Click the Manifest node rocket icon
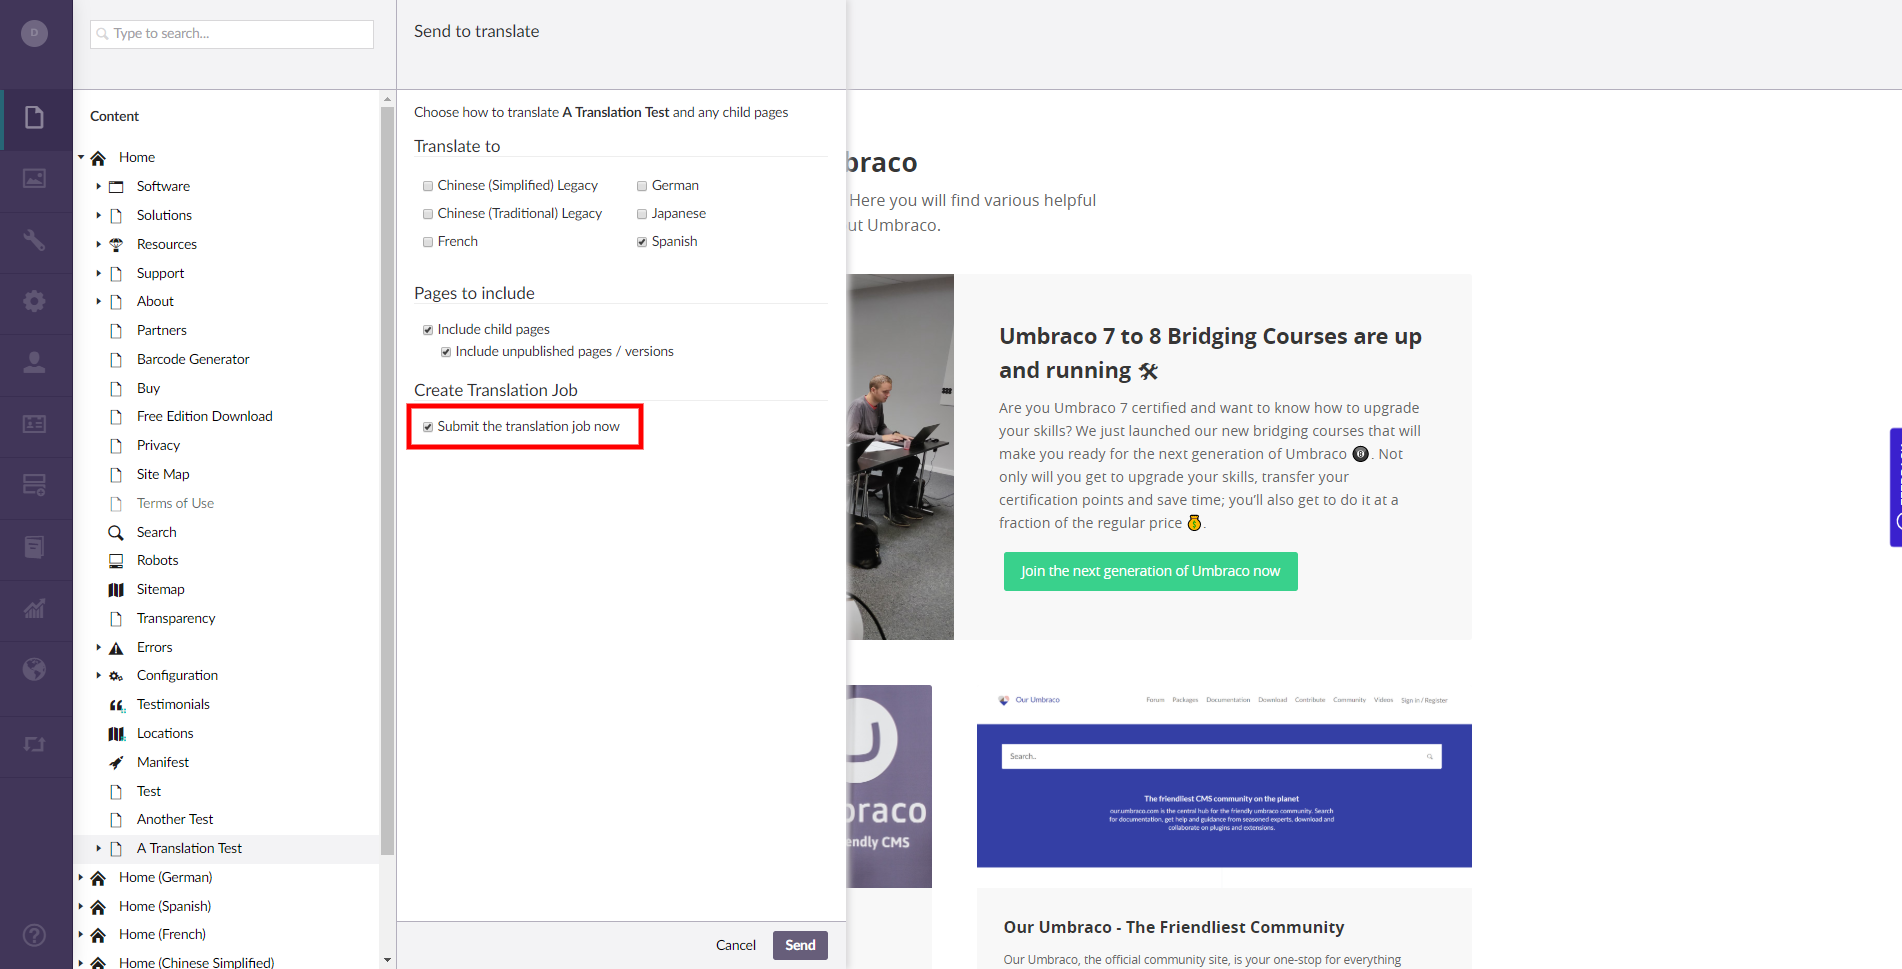The width and height of the screenshot is (1902, 969). click(116, 763)
